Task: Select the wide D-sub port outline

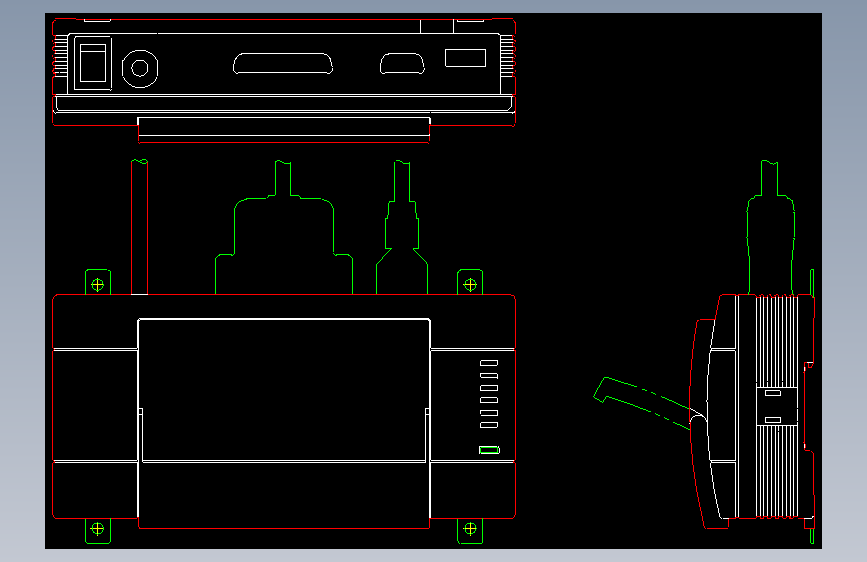Action: (283, 64)
